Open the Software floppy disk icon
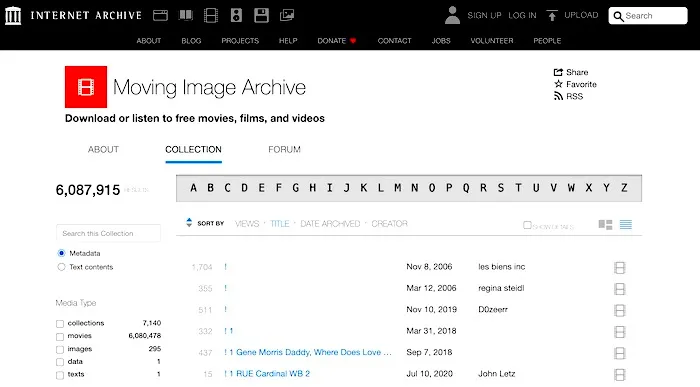 click(x=262, y=16)
